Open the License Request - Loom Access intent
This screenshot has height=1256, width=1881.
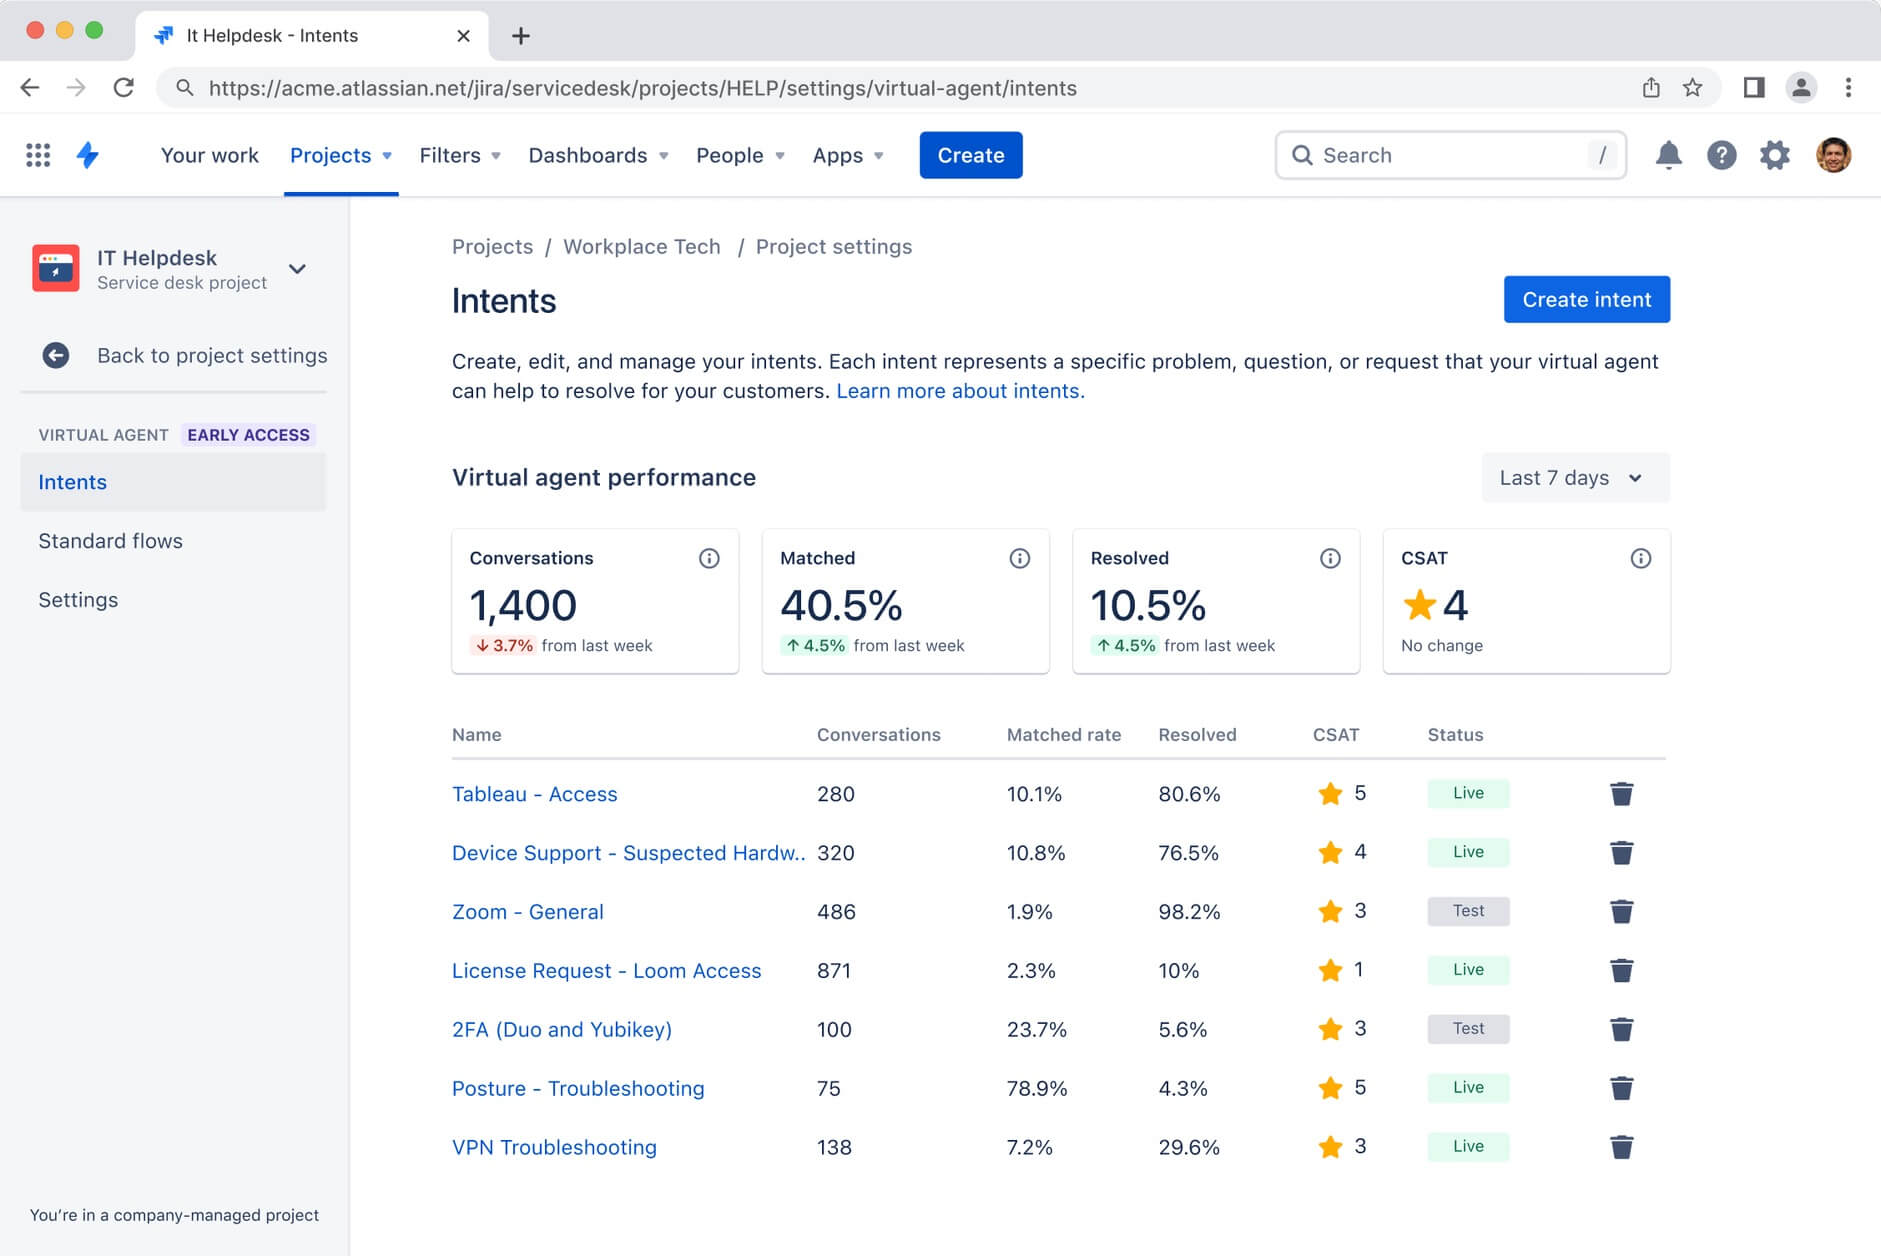point(606,970)
